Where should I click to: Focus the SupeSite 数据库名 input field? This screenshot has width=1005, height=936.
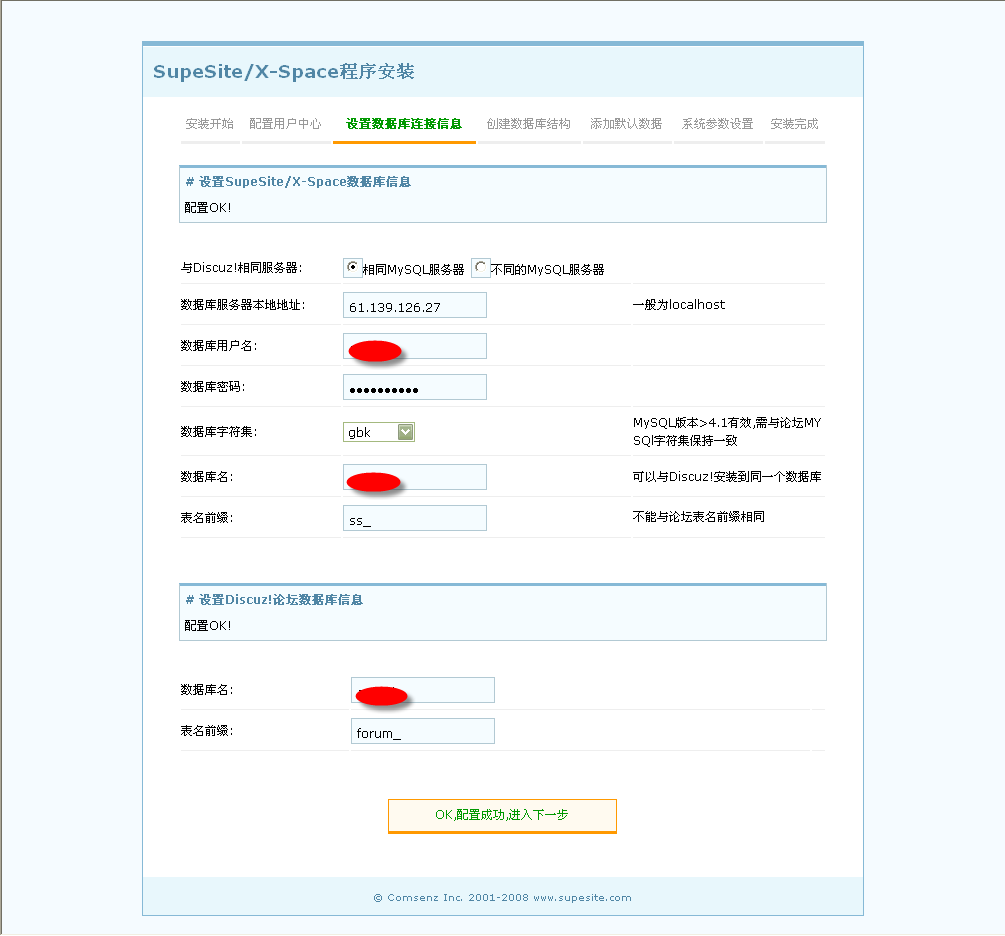pos(415,477)
